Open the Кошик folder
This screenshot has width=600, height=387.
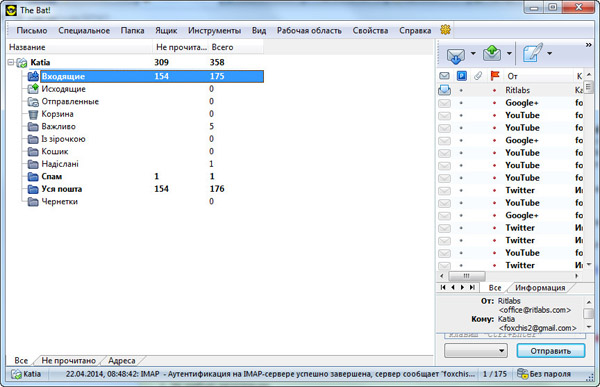coord(55,152)
